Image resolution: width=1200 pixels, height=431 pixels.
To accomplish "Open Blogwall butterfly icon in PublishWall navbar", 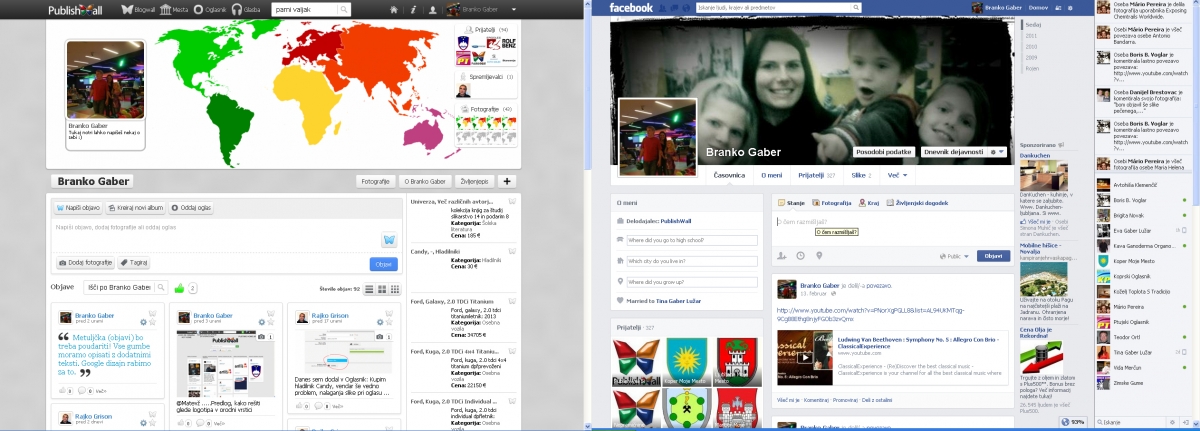I will pyautogui.click(x=126, y=9).
